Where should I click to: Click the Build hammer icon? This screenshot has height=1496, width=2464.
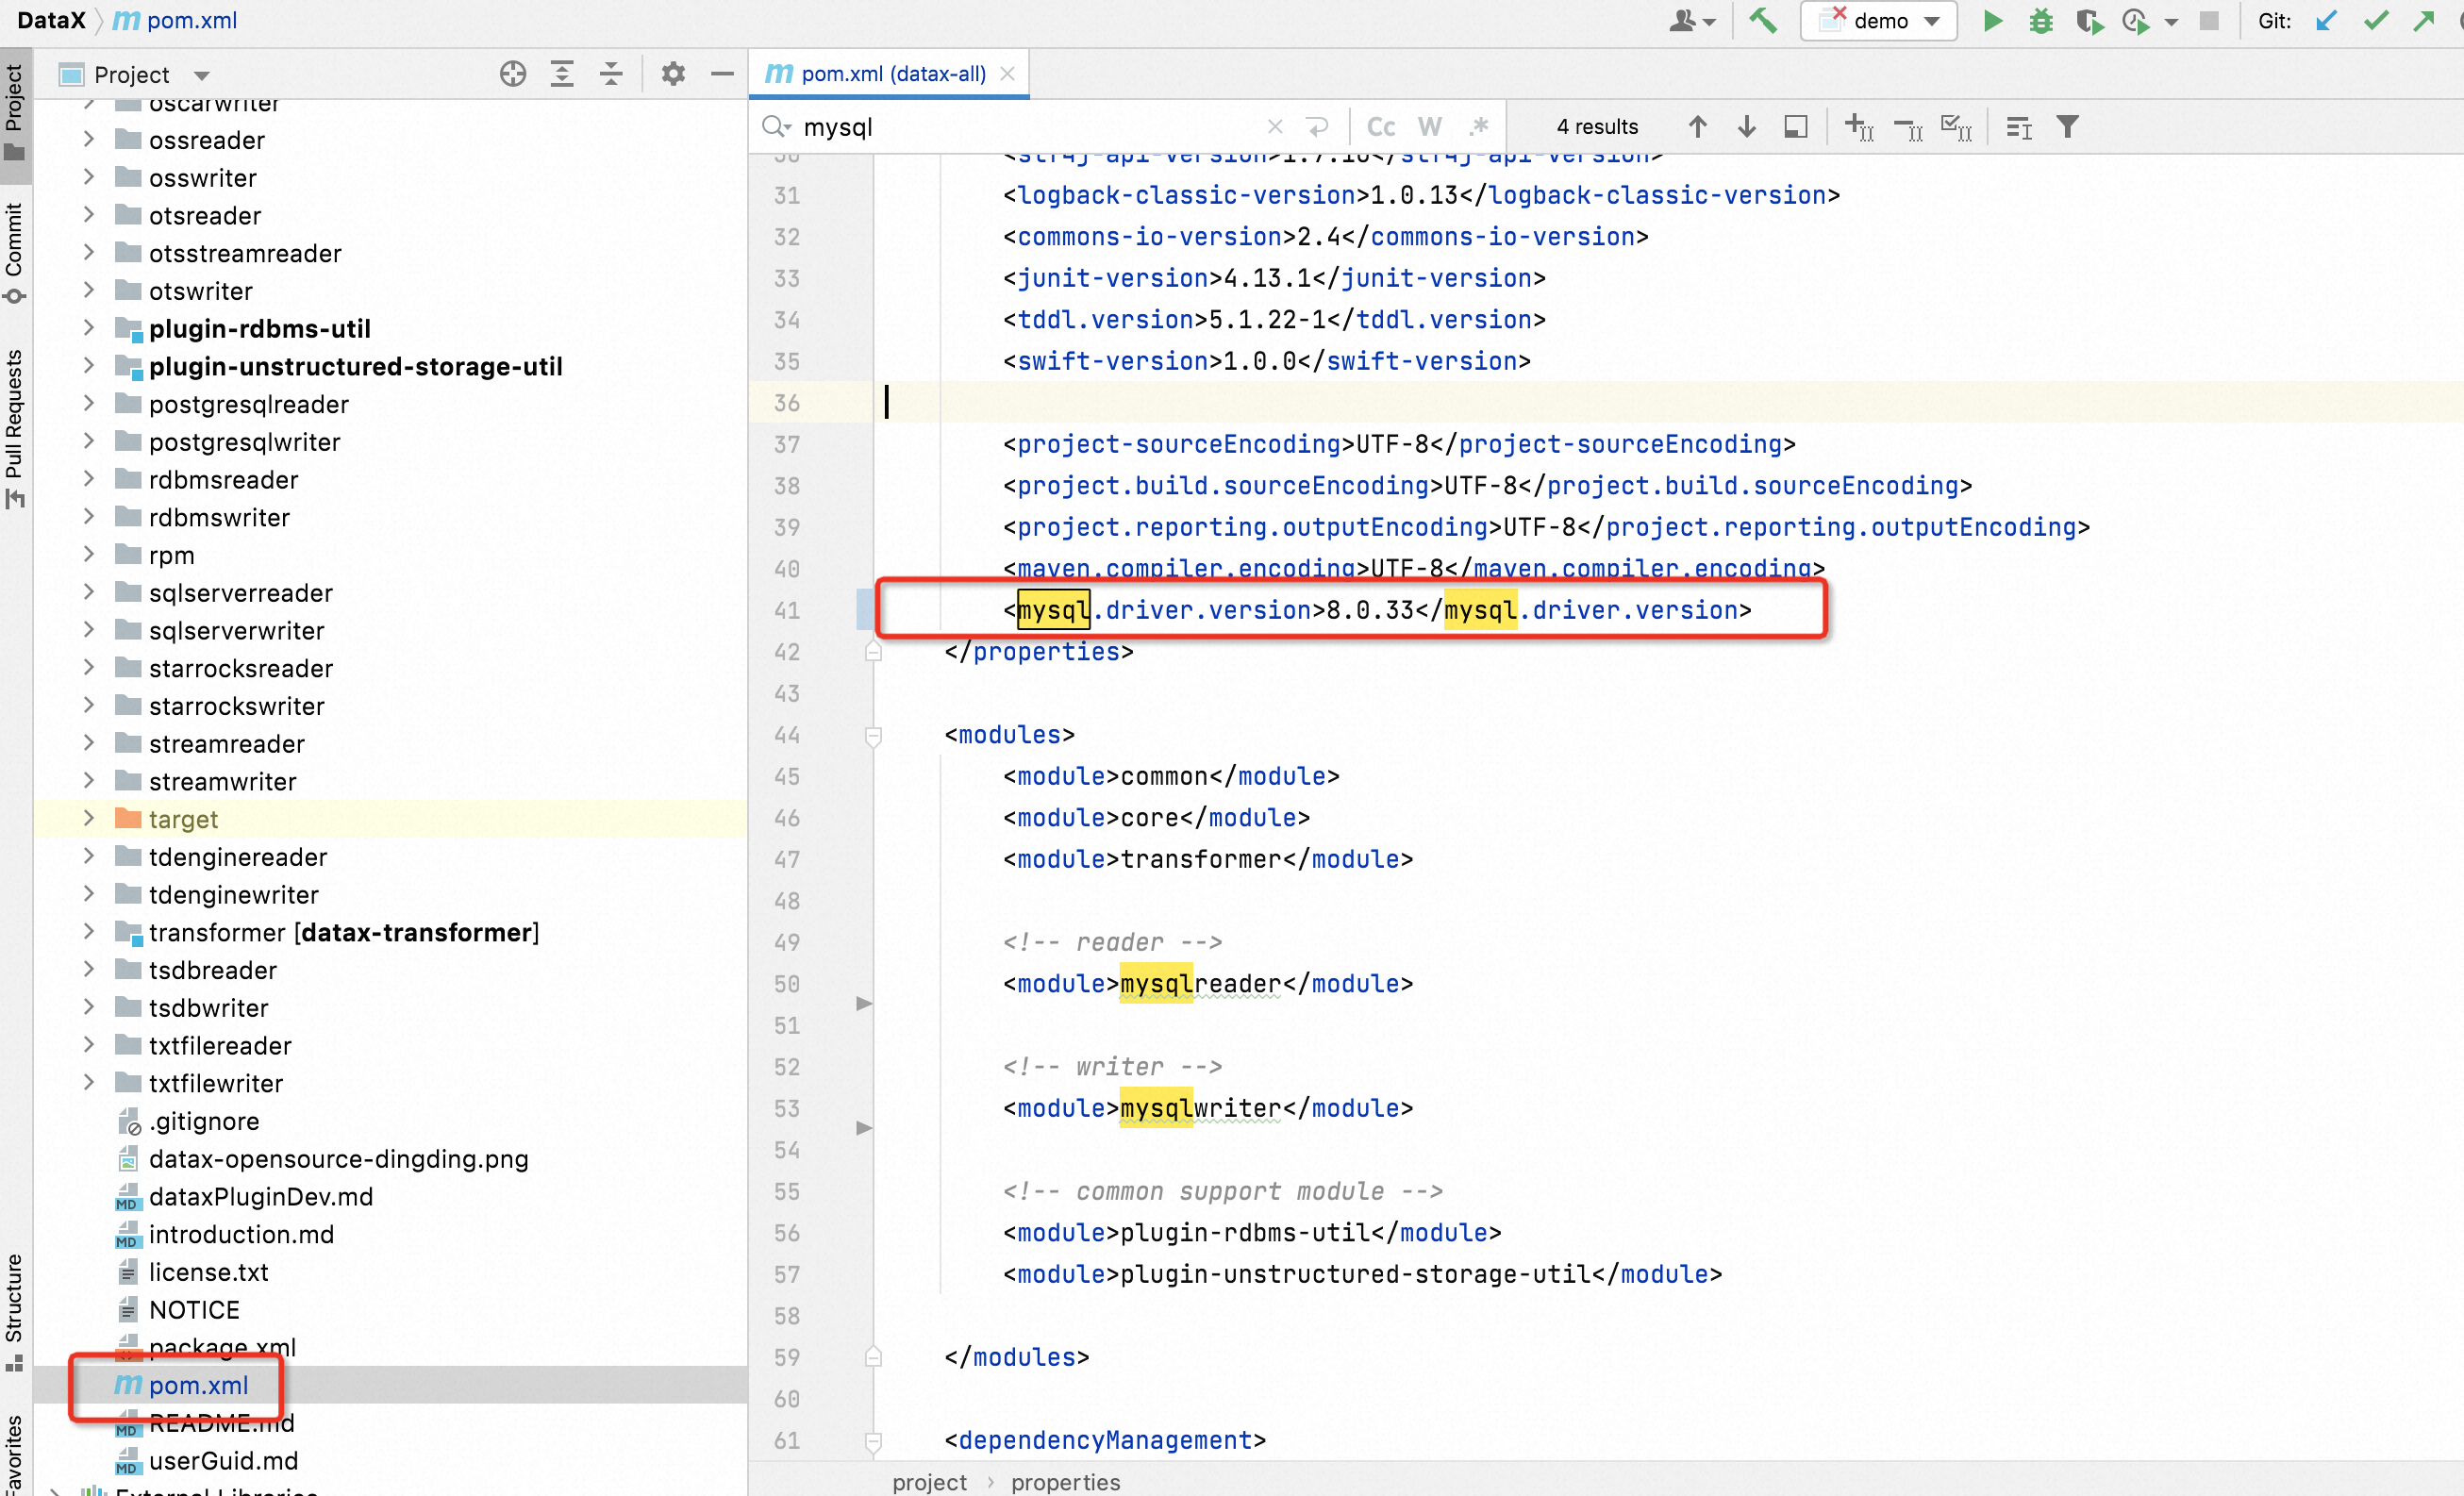1763,21
